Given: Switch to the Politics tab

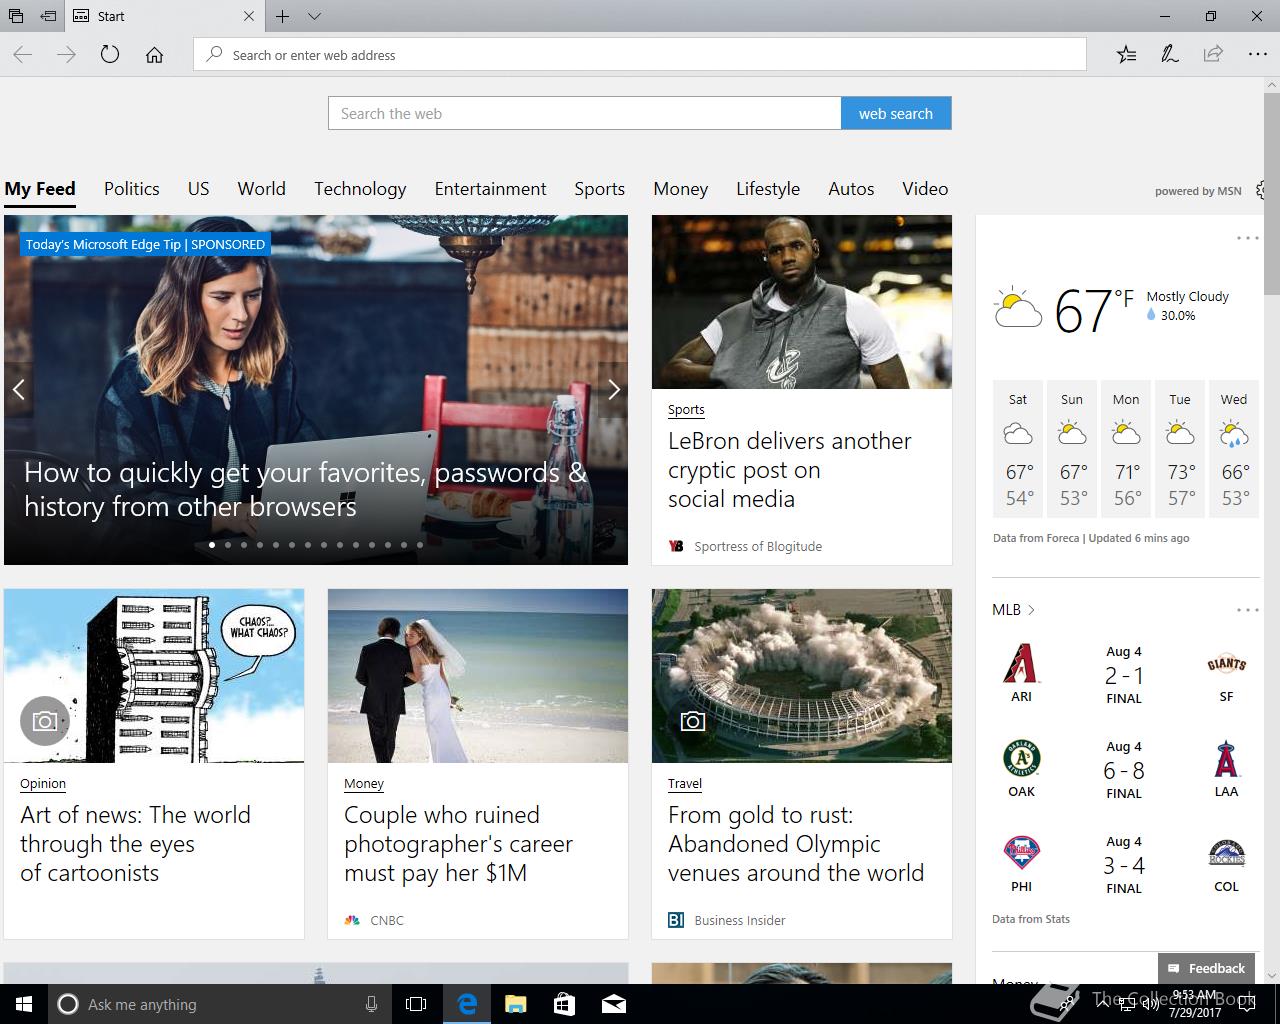Looking at the screenshot, I should coord(131,189).
